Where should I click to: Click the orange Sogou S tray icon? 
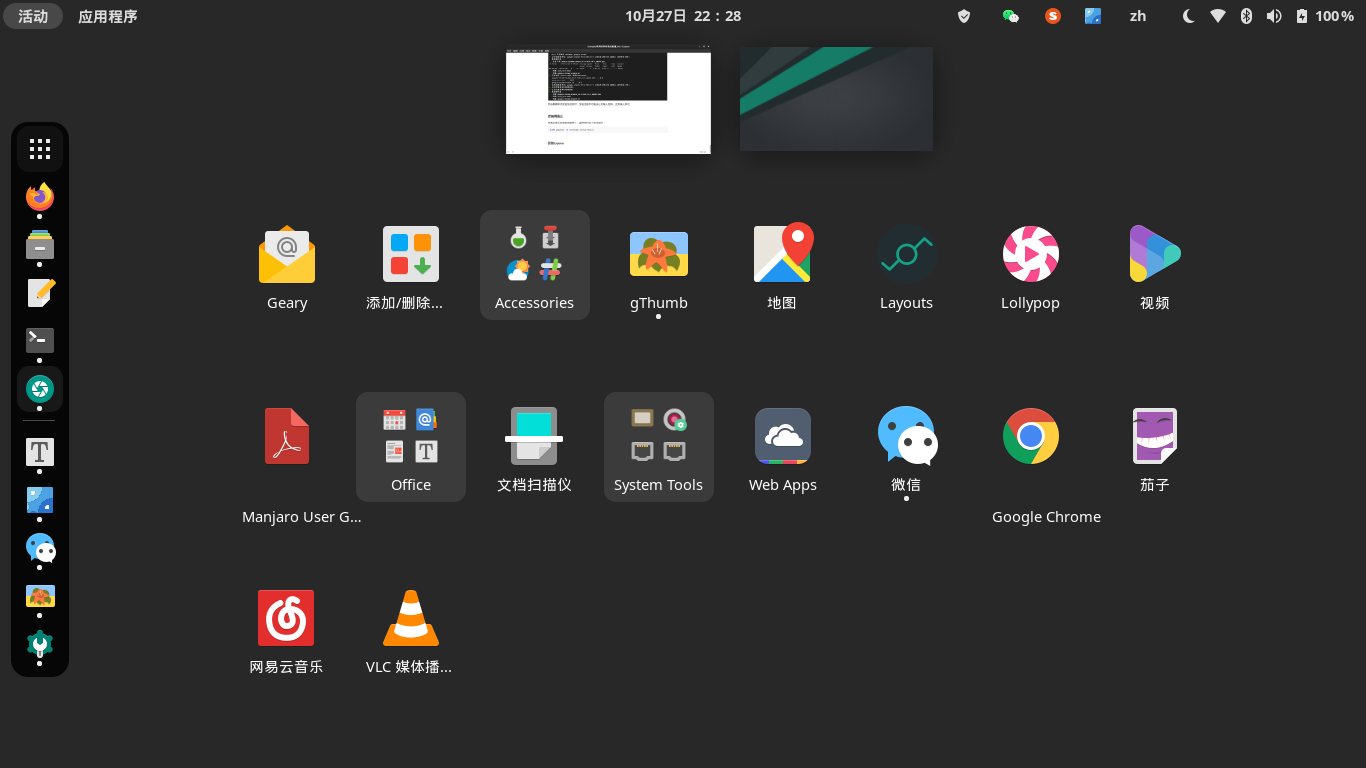click(x=1052, y=16)
